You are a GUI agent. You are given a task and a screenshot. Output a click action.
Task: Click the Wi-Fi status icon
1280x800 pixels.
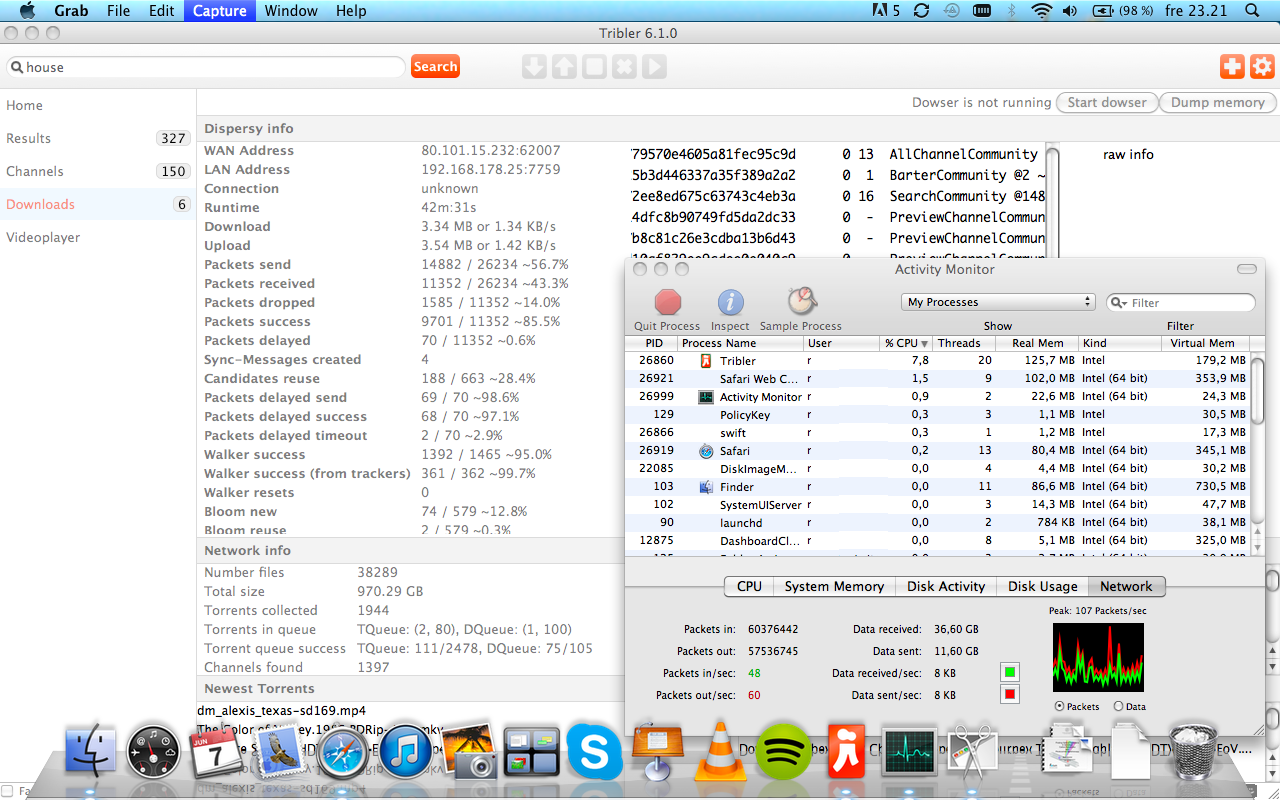coord(1042,11)
